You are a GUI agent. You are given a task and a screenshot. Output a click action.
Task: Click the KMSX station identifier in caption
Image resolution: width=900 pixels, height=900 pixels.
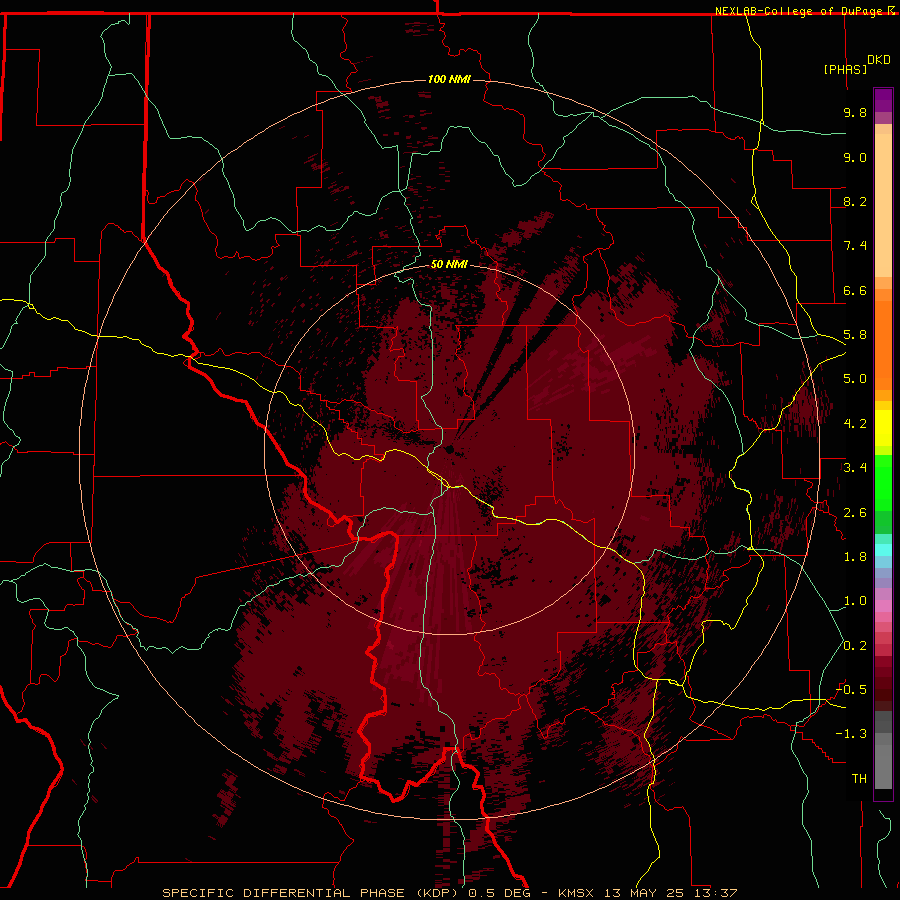574,893
